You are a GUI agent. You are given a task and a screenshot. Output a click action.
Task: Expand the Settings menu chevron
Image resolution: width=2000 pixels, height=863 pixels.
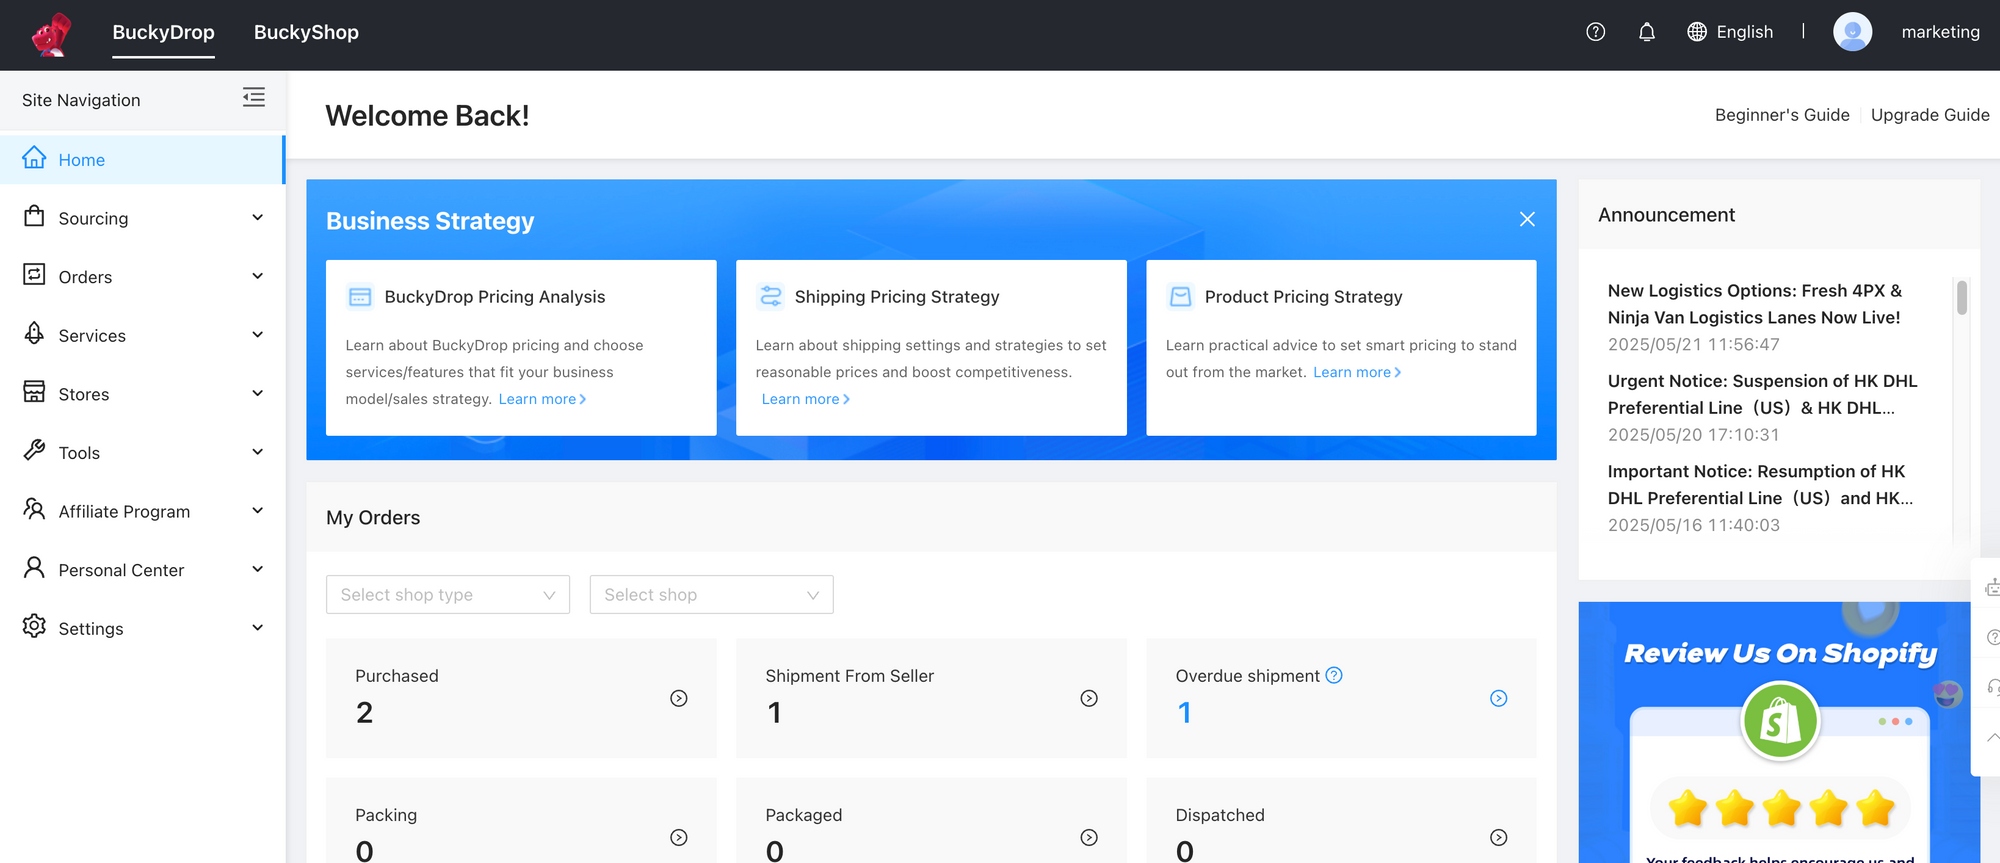pos(258,627)
